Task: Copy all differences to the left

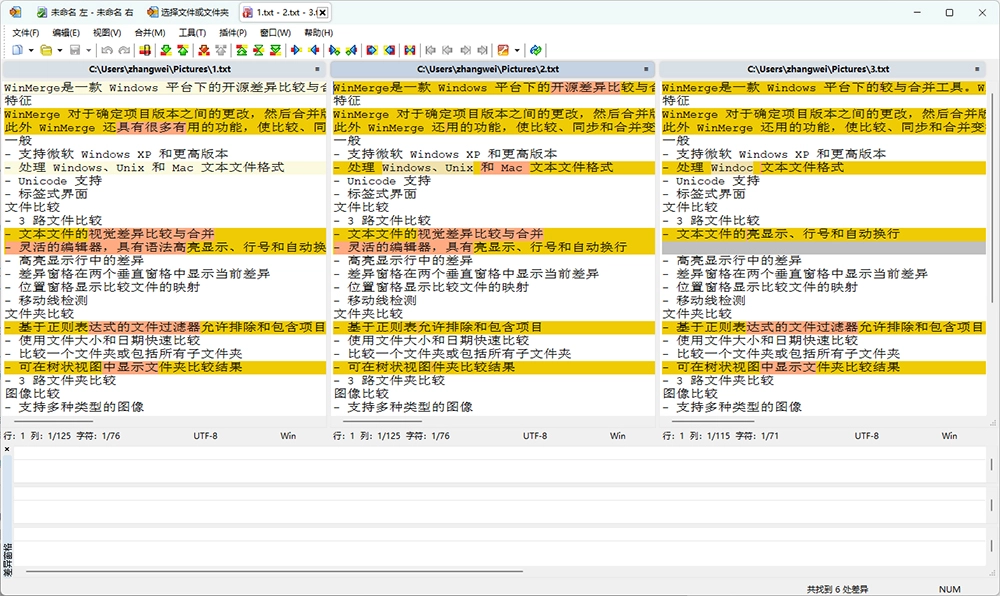Action: pyautogui.click(x=390, y=50)
